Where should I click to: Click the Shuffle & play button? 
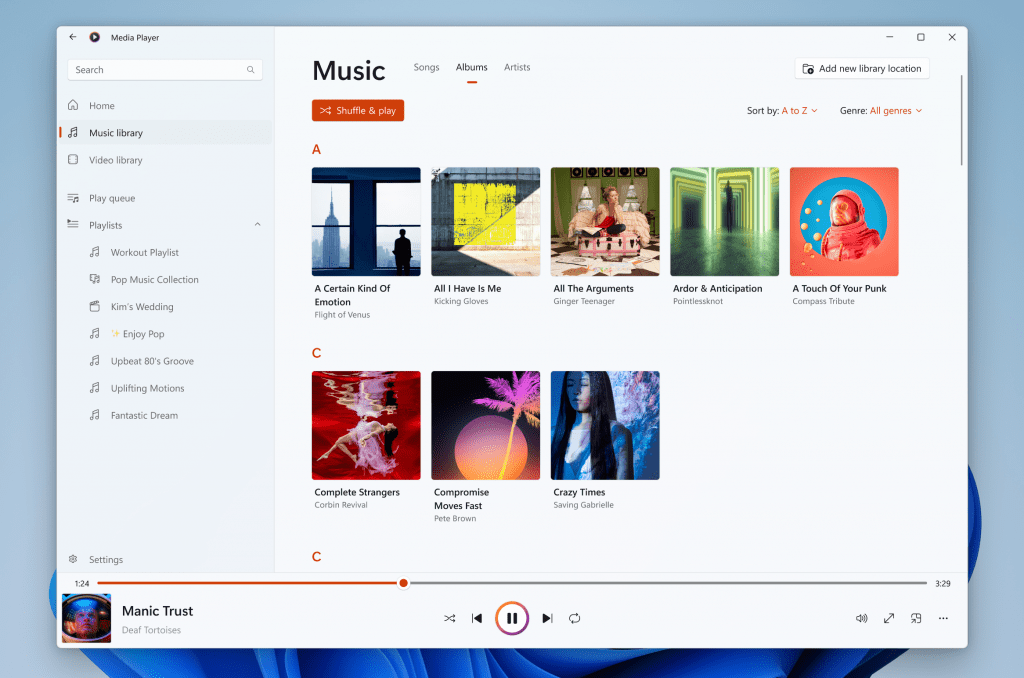click(358, 110)
